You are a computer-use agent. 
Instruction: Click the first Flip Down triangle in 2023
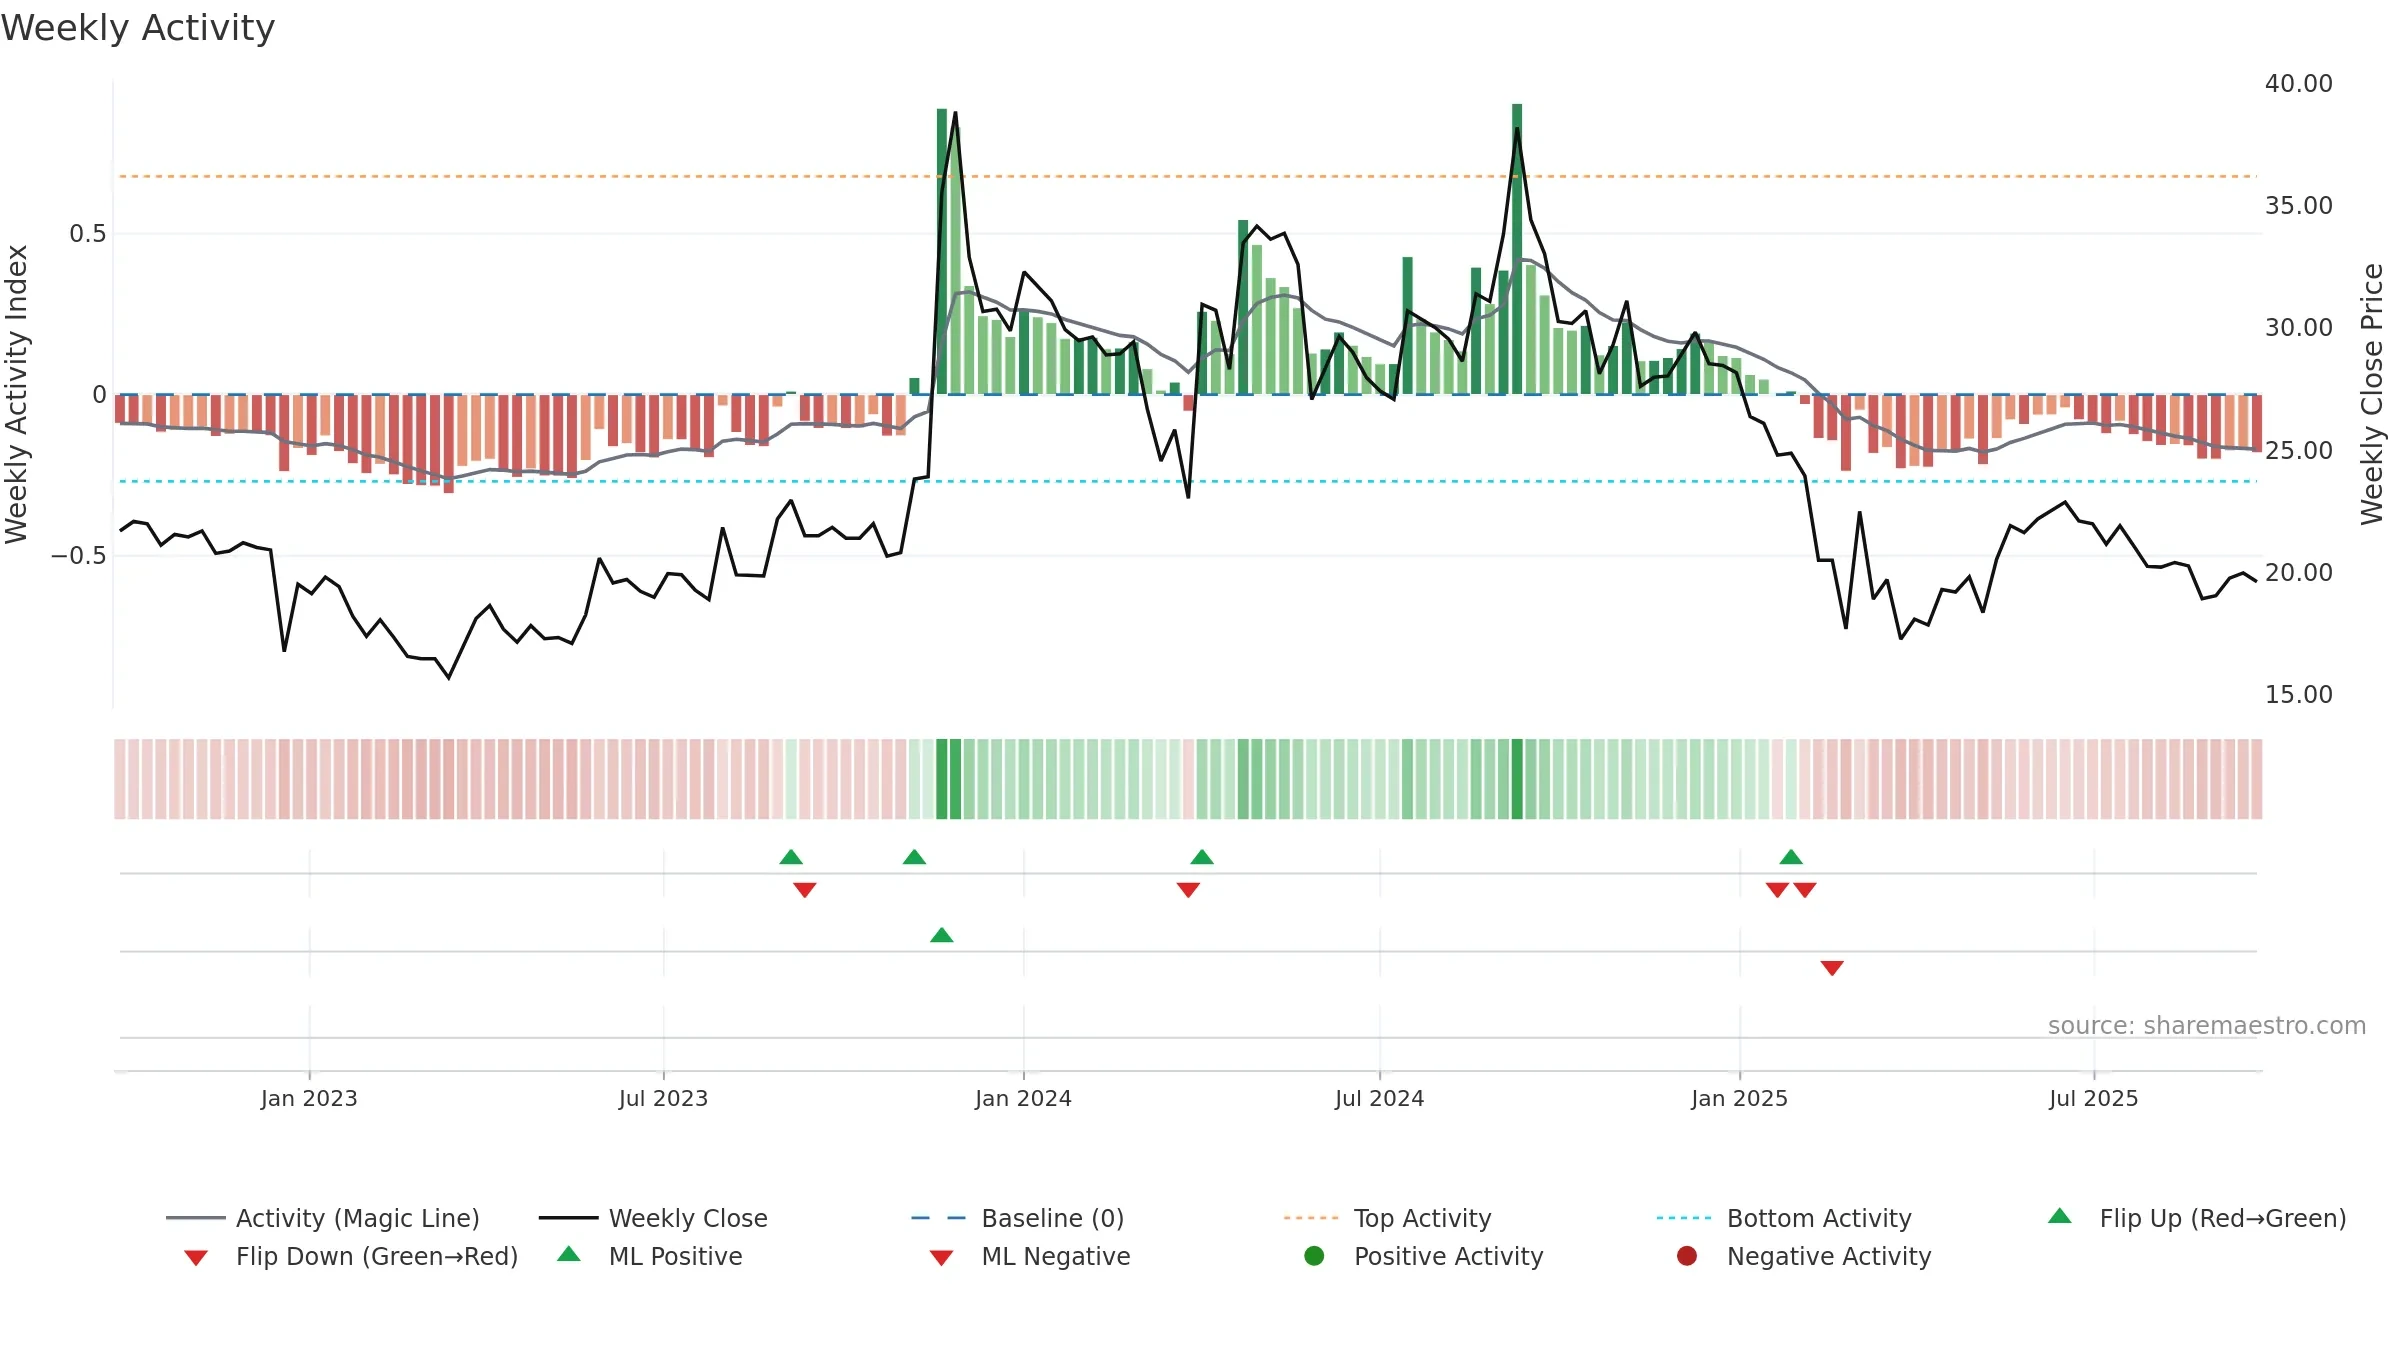click(805, 890)
